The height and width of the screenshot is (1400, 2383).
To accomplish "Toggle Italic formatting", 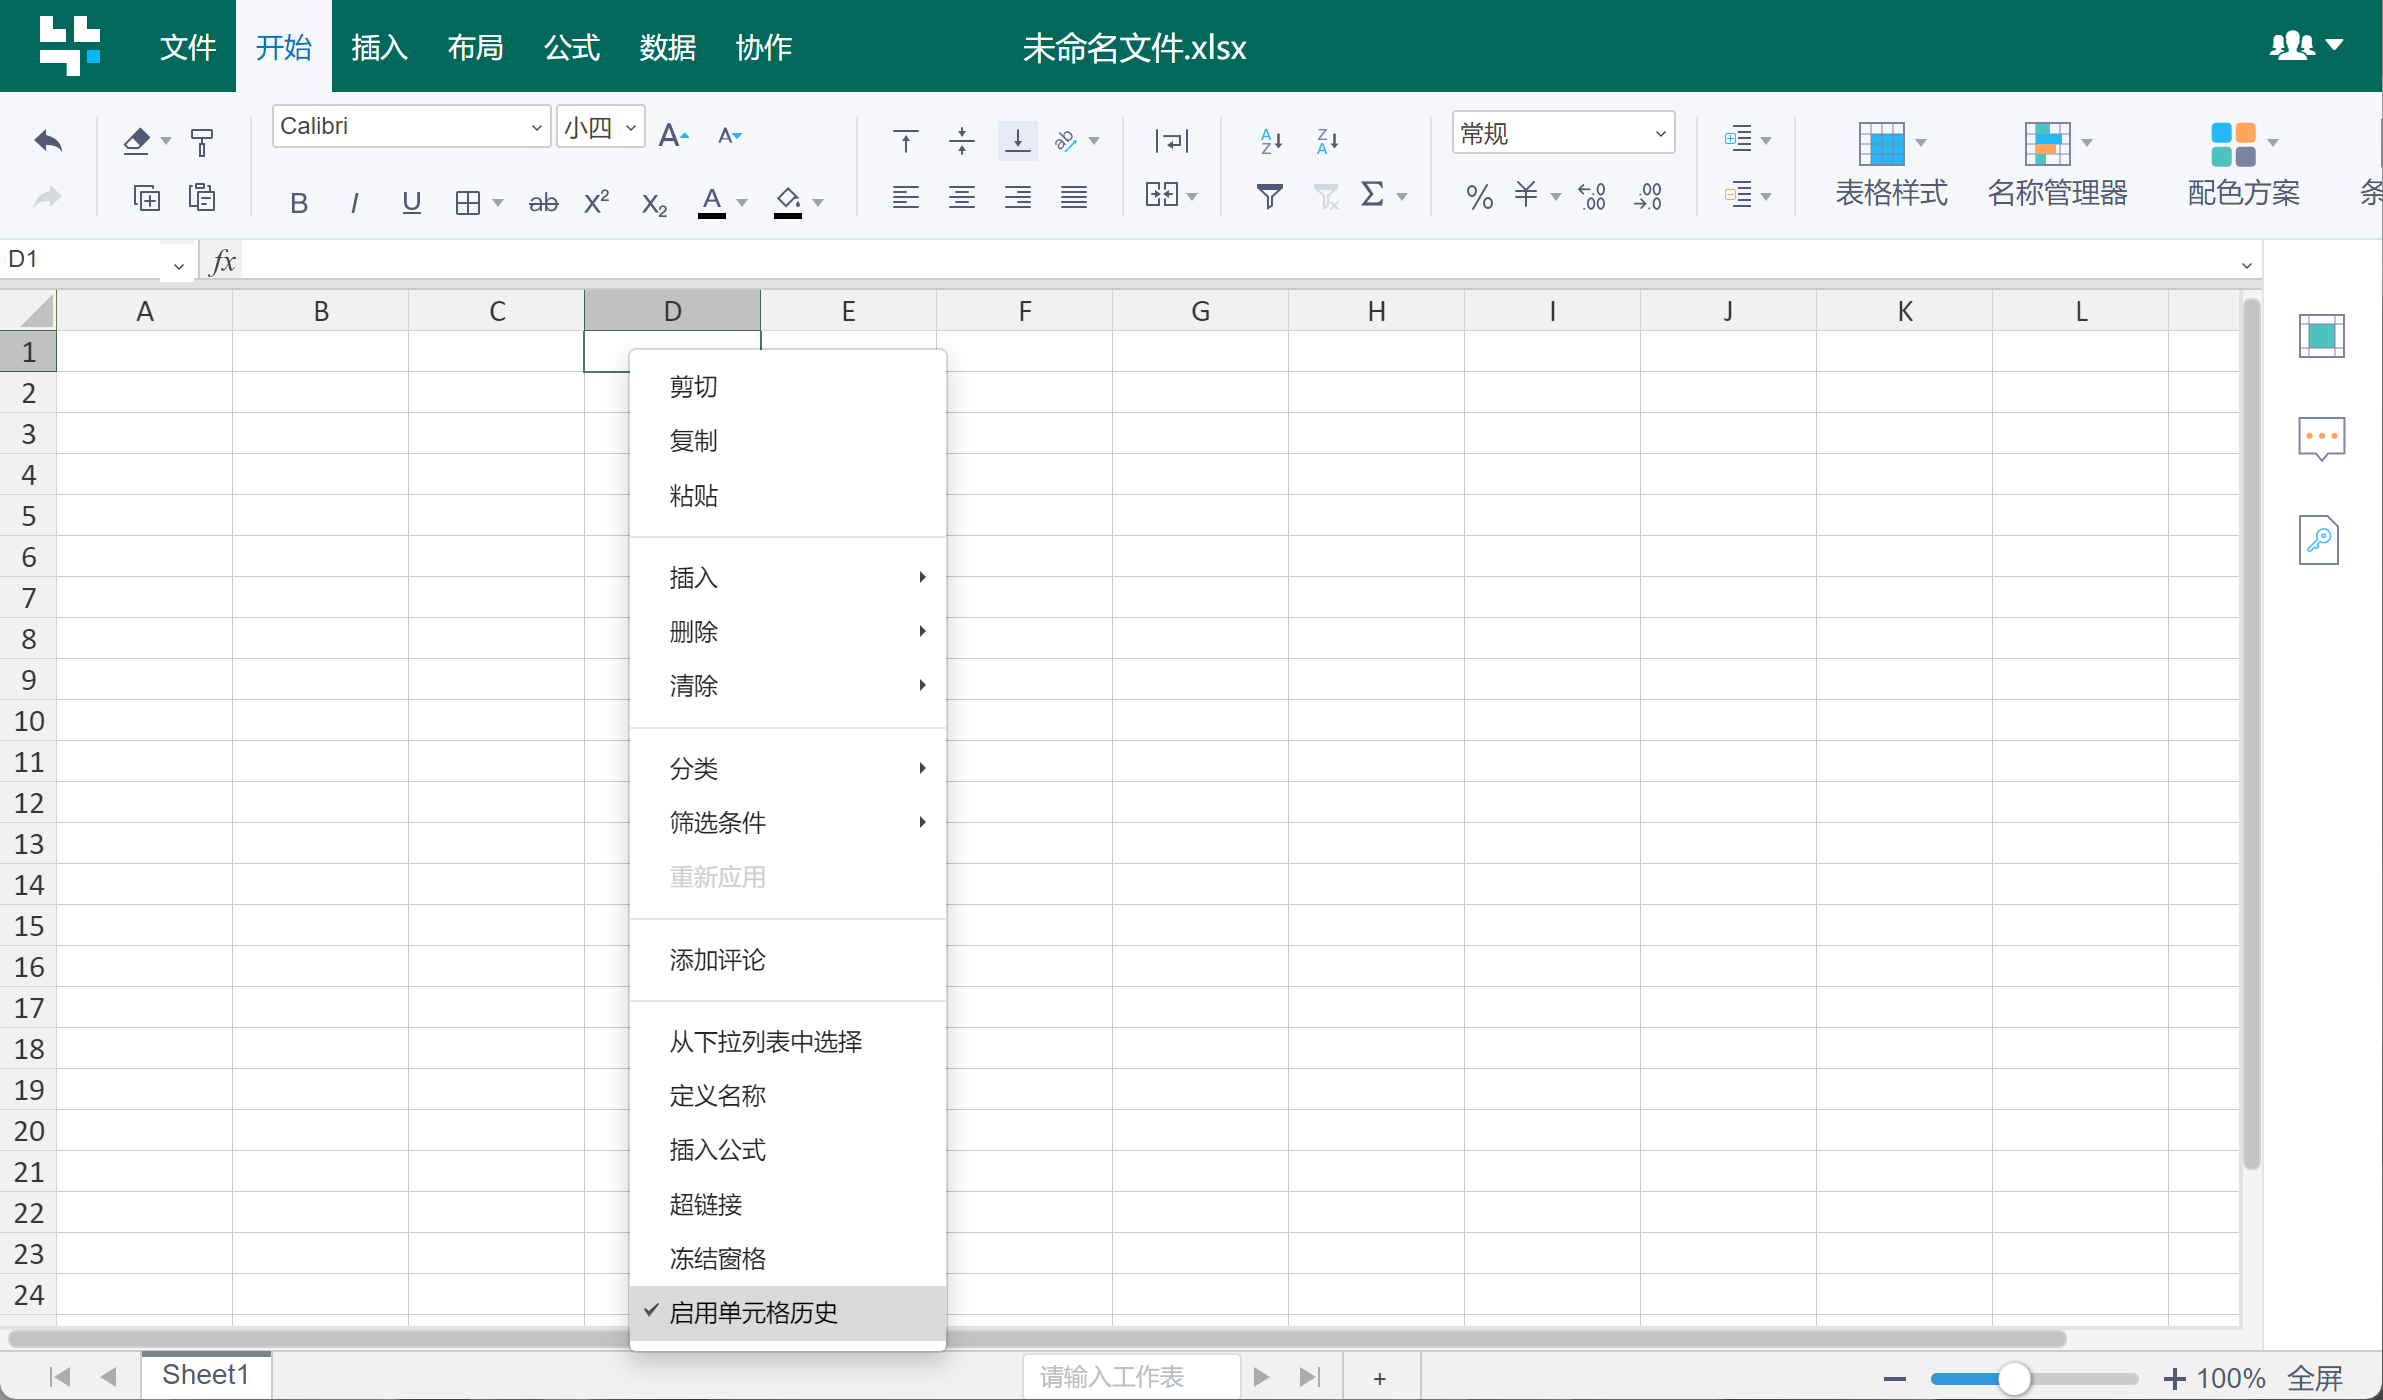I will (x=354, y=203).
